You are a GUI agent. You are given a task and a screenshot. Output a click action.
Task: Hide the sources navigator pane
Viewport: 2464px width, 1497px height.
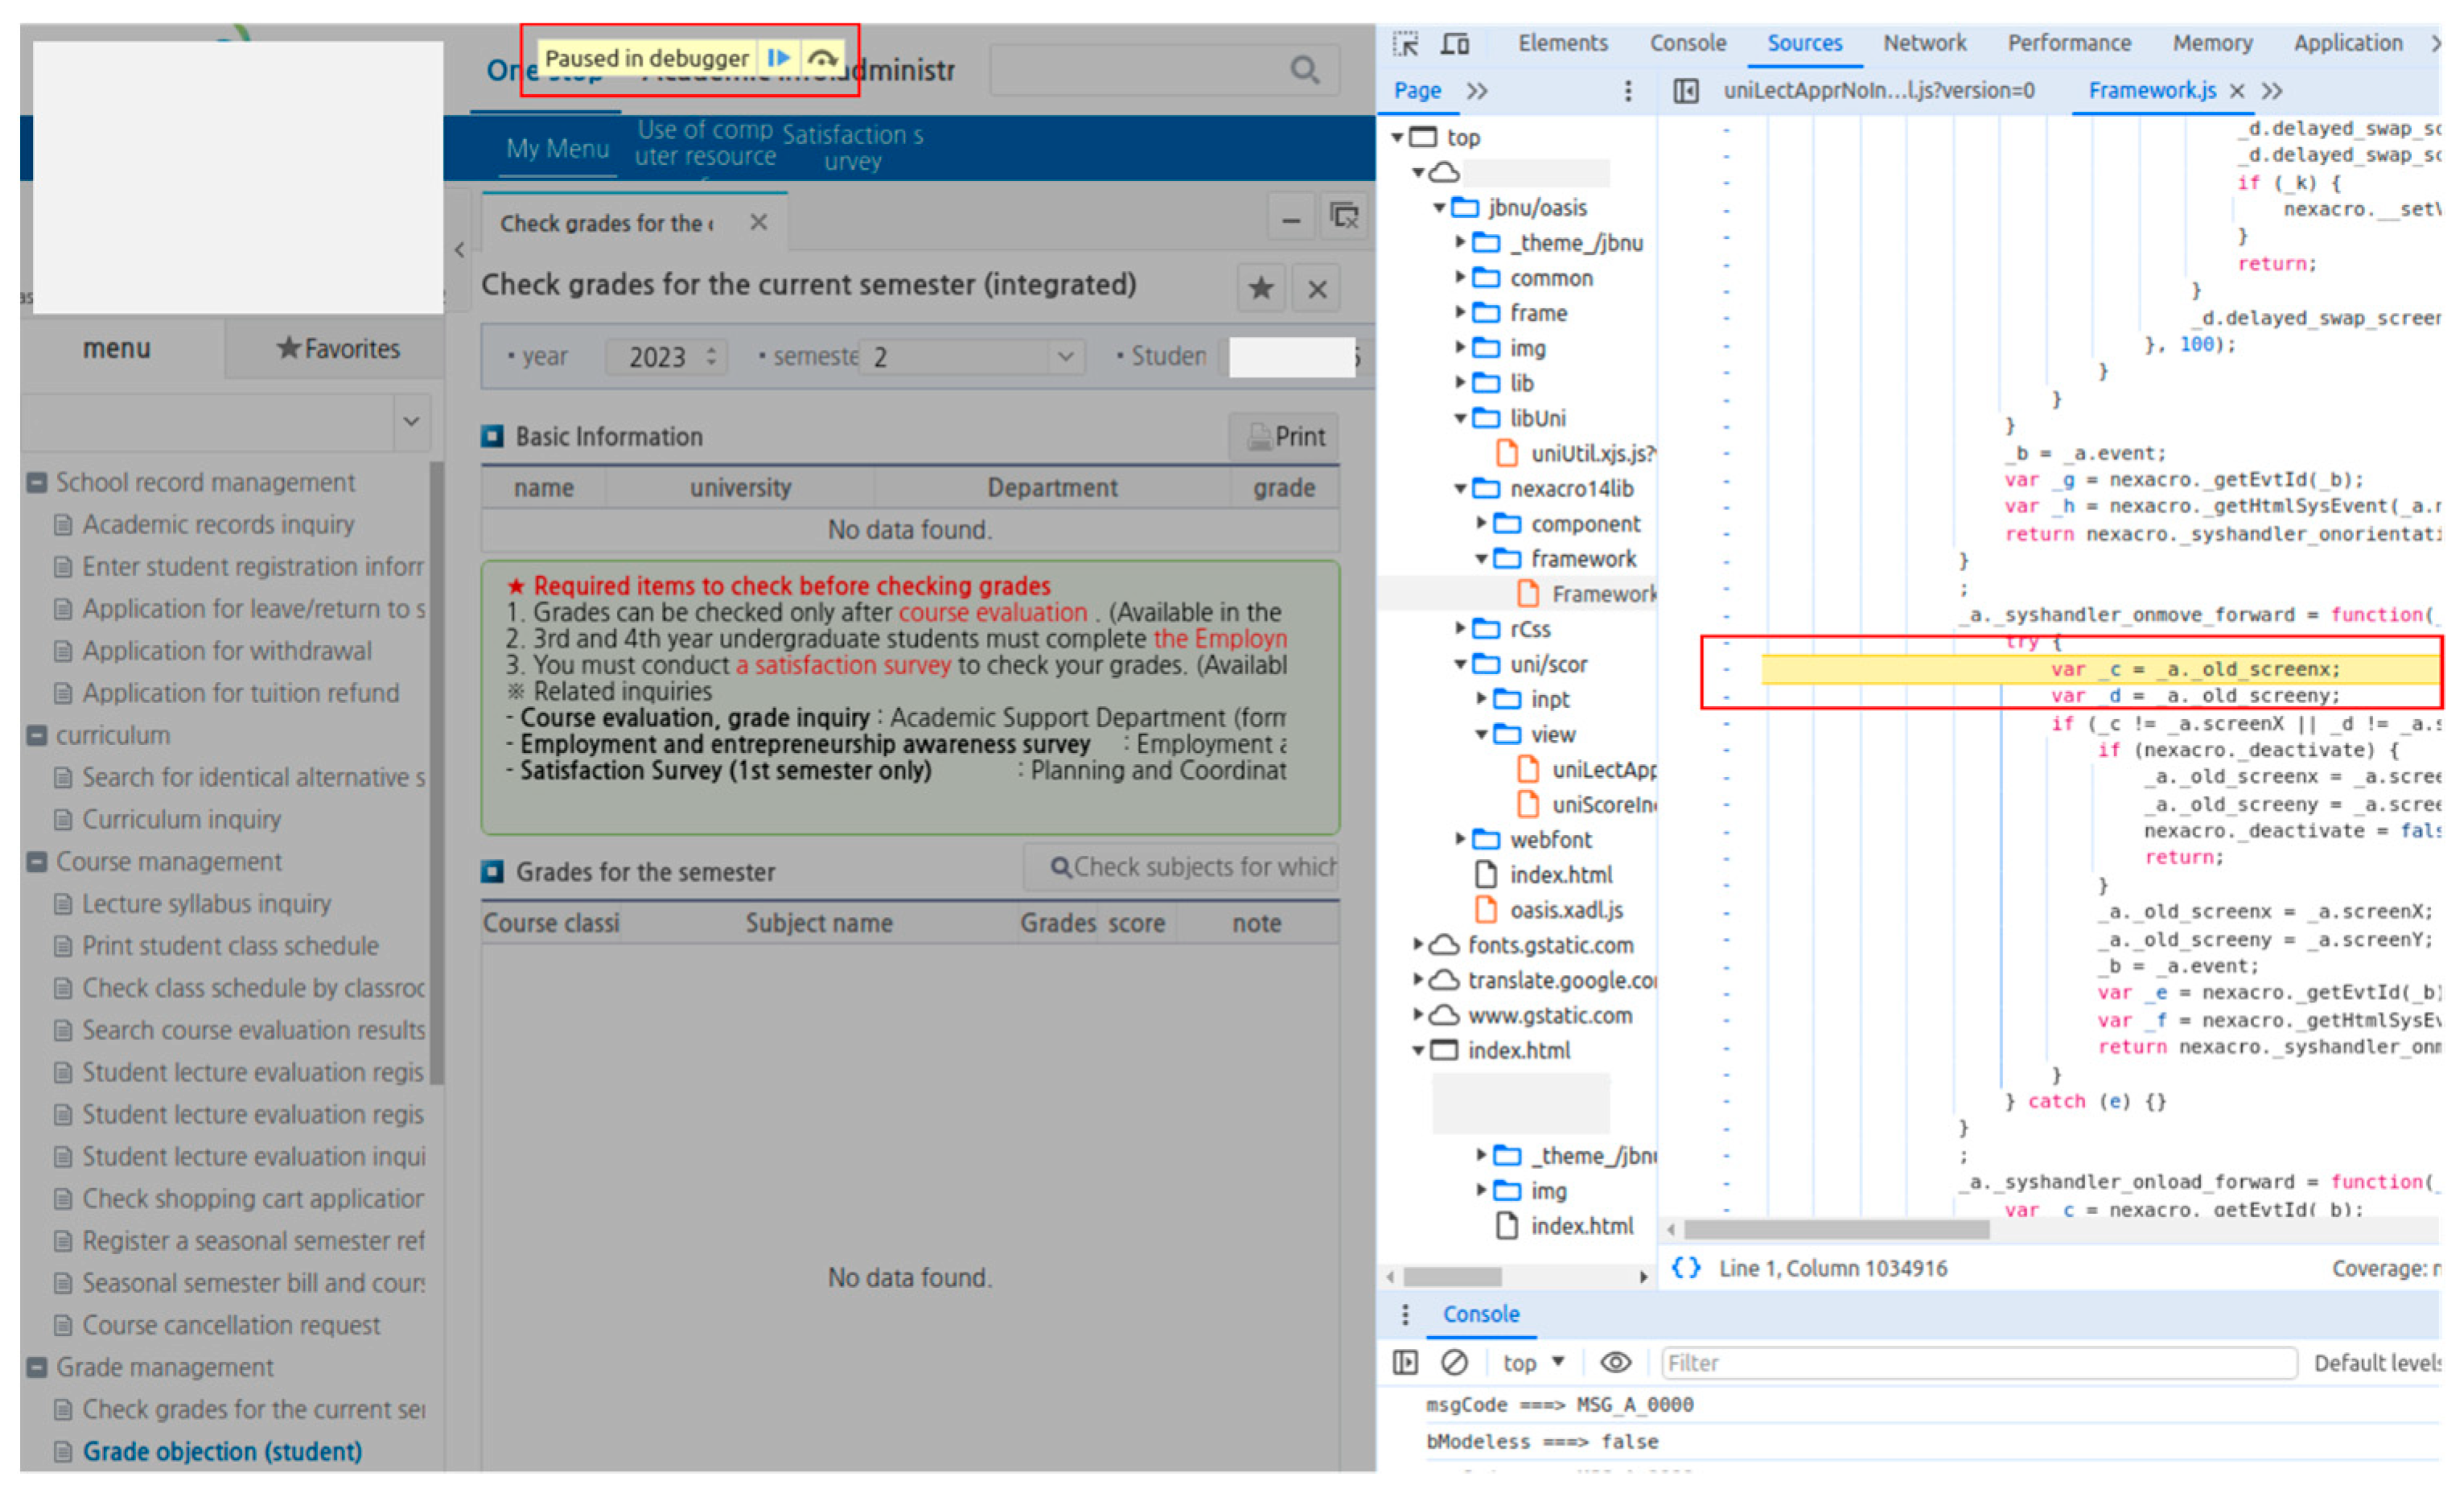[x=1686, y=91]
